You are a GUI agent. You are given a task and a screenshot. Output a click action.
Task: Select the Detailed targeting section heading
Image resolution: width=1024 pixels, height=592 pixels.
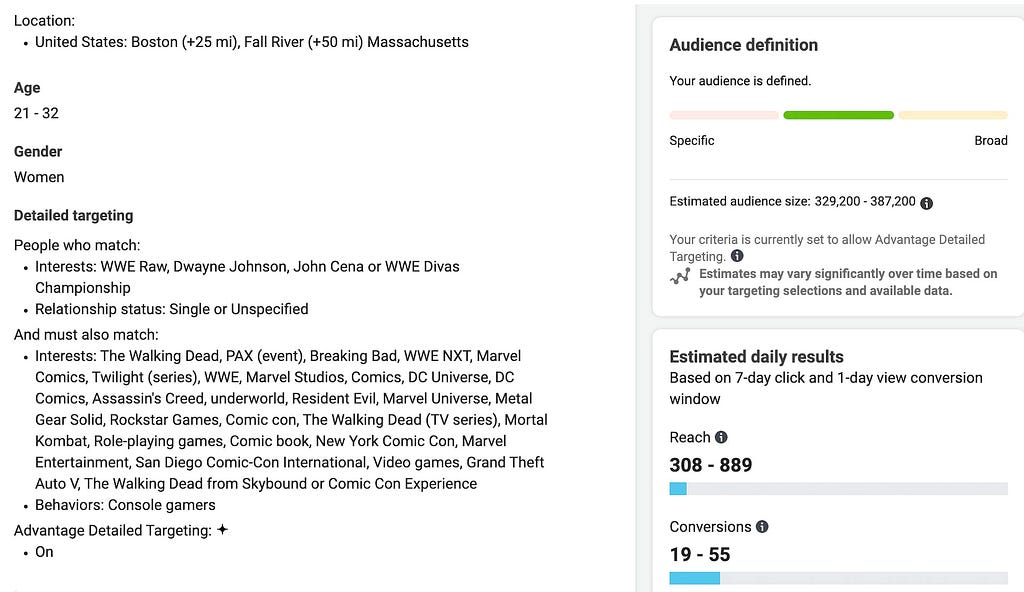(x=73, y=216)
